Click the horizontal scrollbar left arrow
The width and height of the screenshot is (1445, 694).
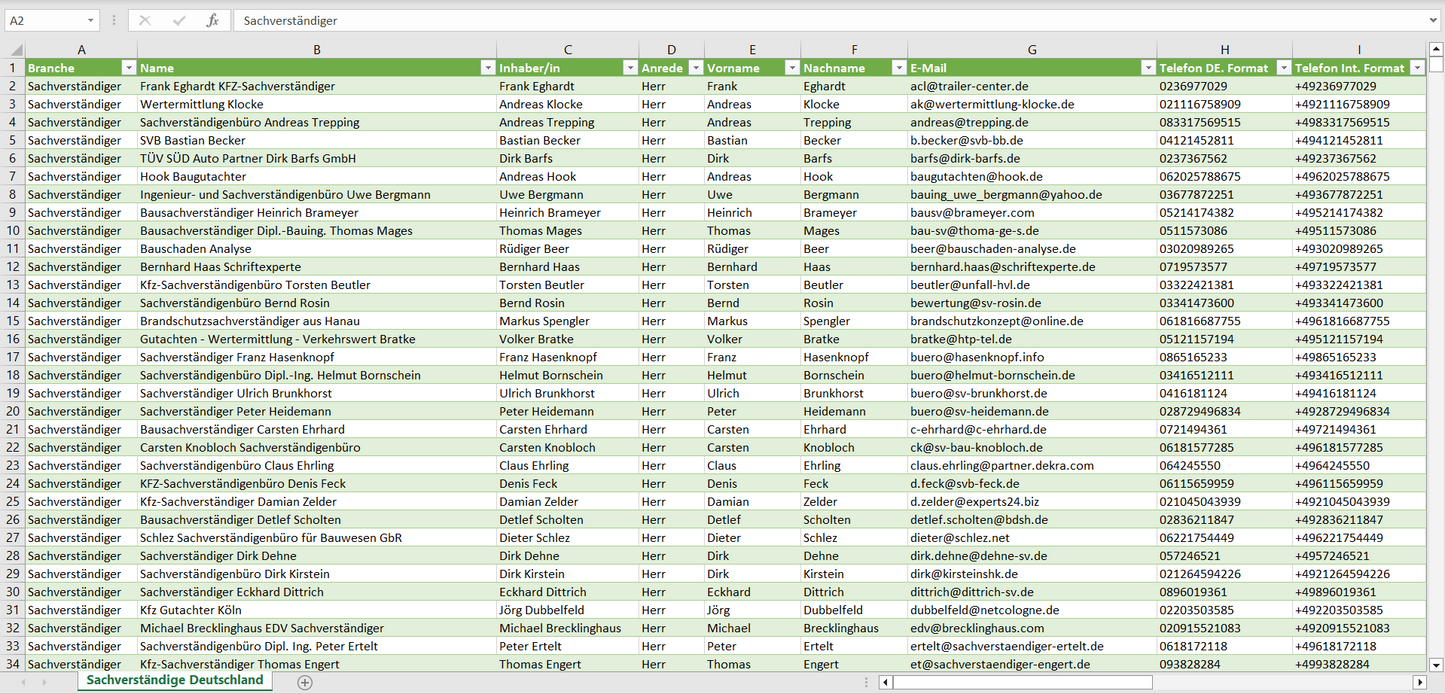pos(885,682)
